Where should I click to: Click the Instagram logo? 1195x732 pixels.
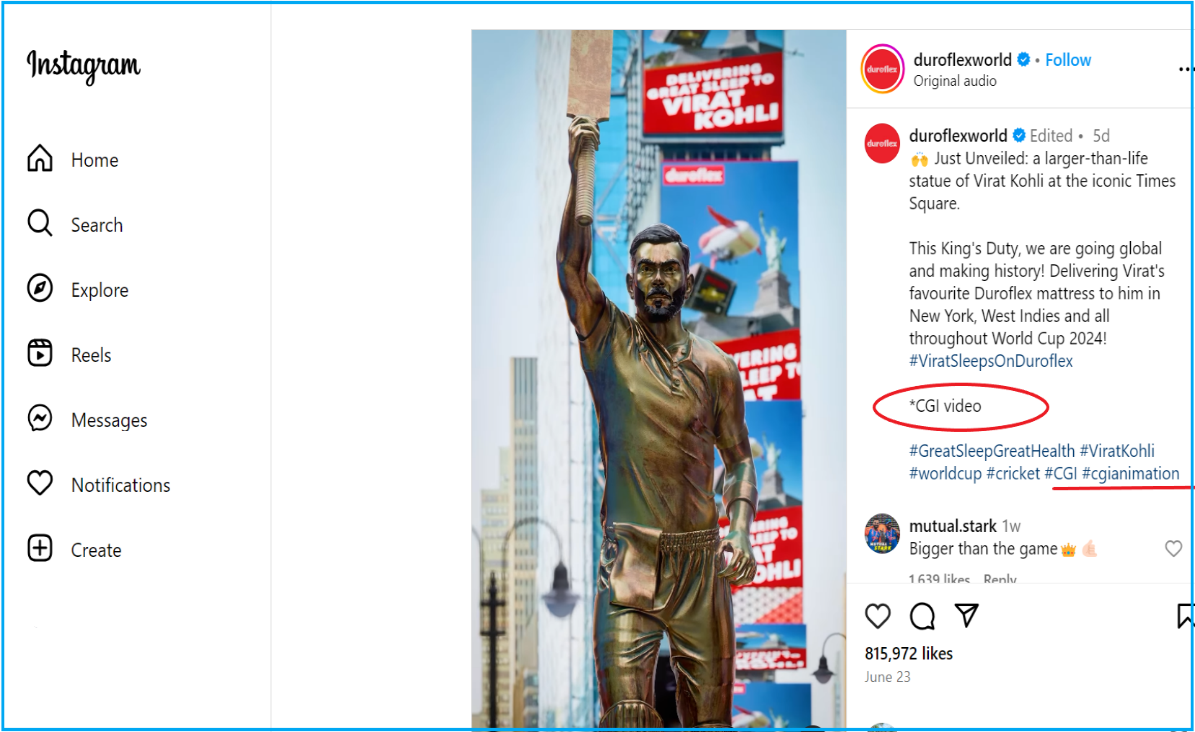pos(84,66)
